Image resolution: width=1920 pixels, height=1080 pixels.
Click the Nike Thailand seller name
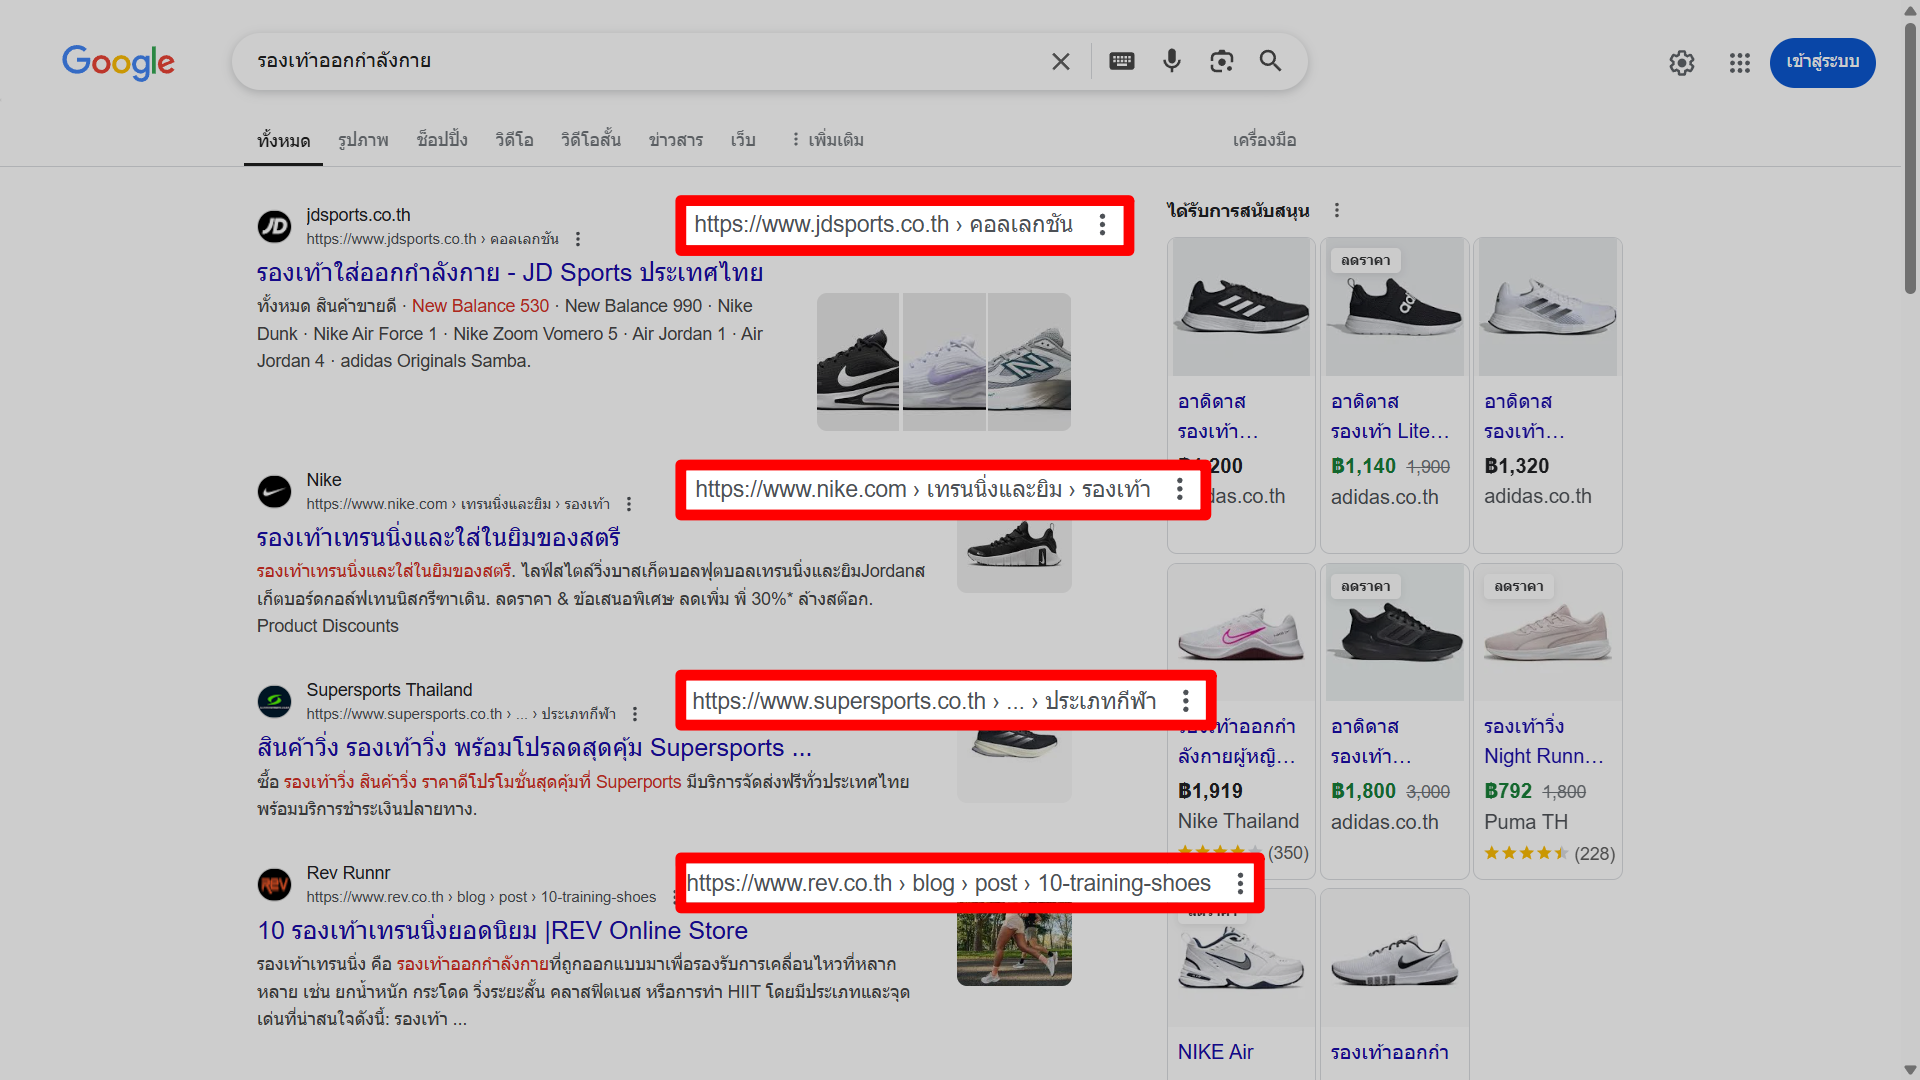click(1238, 822)
